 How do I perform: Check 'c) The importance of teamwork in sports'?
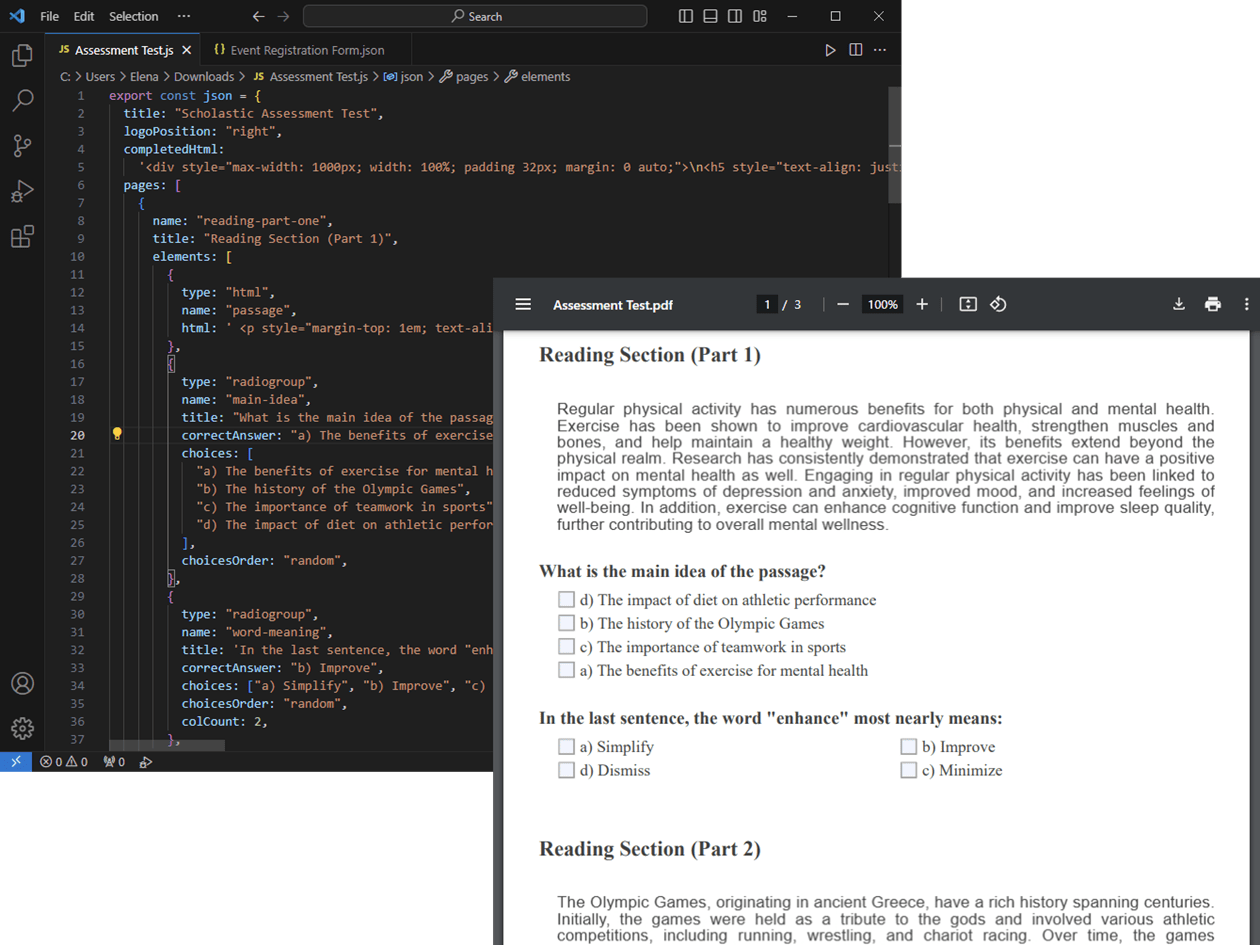tap(567, 647)
